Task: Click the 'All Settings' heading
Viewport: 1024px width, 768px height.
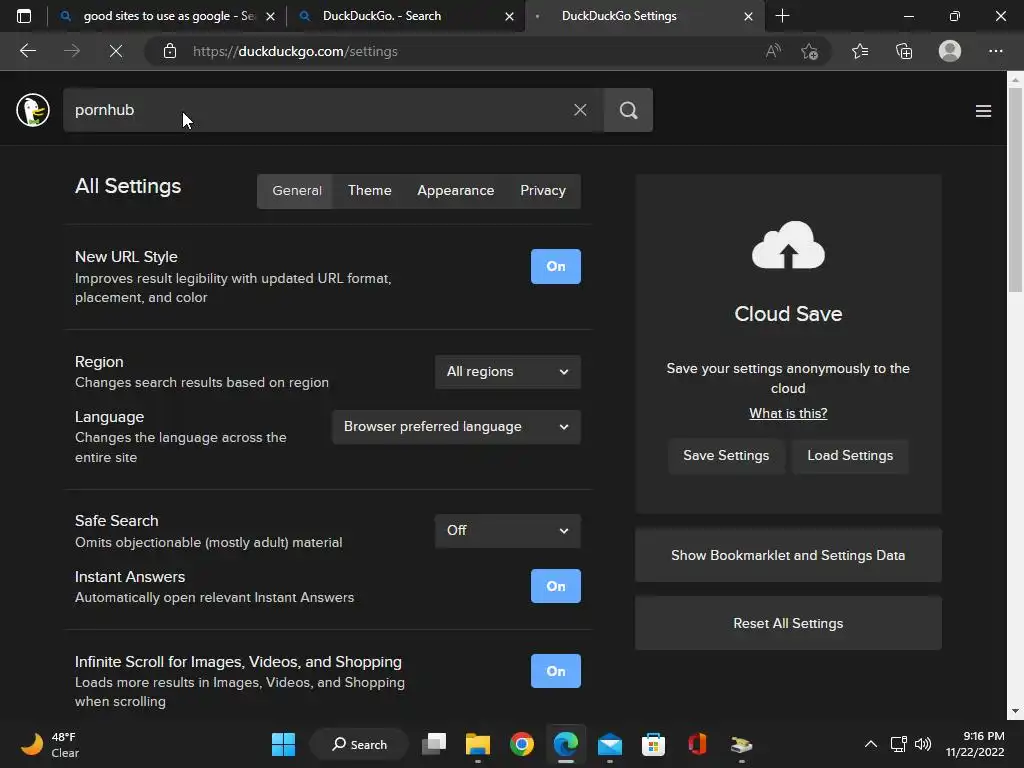Action: tap(128, 186)
